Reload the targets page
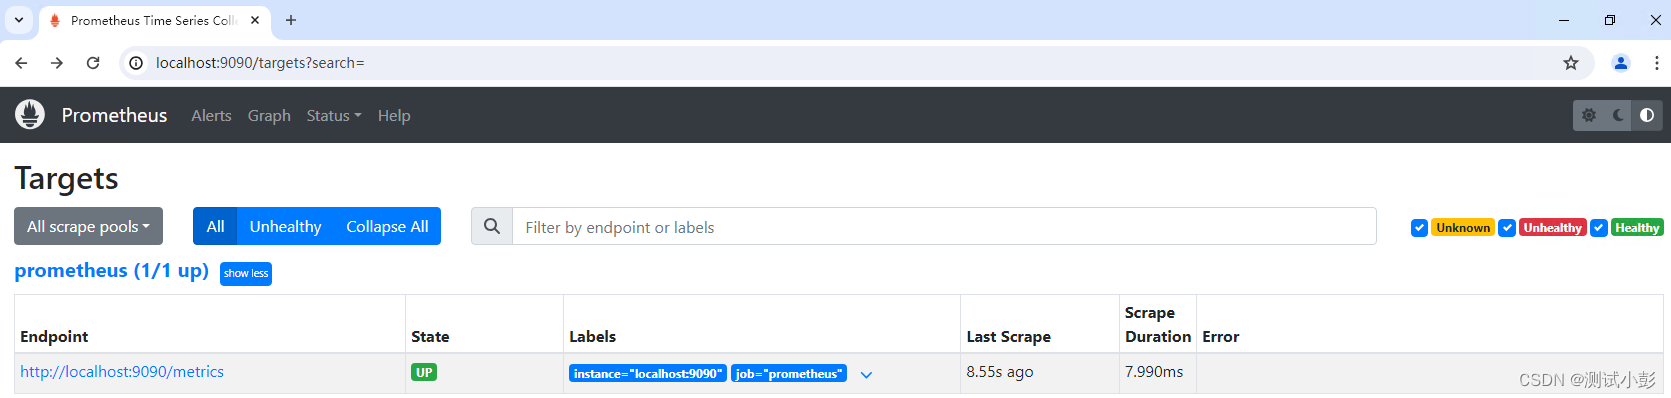Viewport: 1671px width, 398px height. (x=93, y=63)
